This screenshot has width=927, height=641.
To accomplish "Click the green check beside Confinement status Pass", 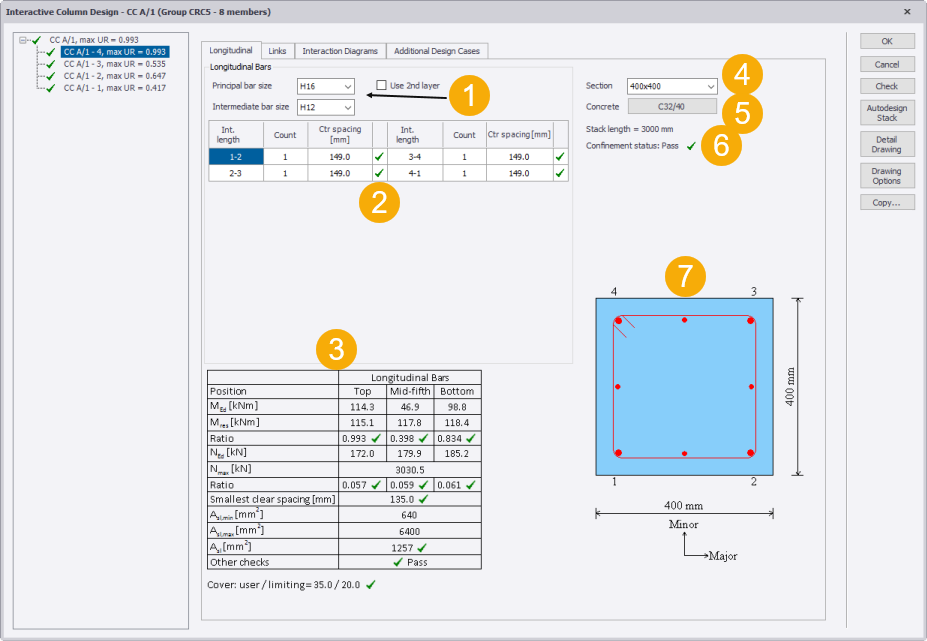I will pos(690,145).
